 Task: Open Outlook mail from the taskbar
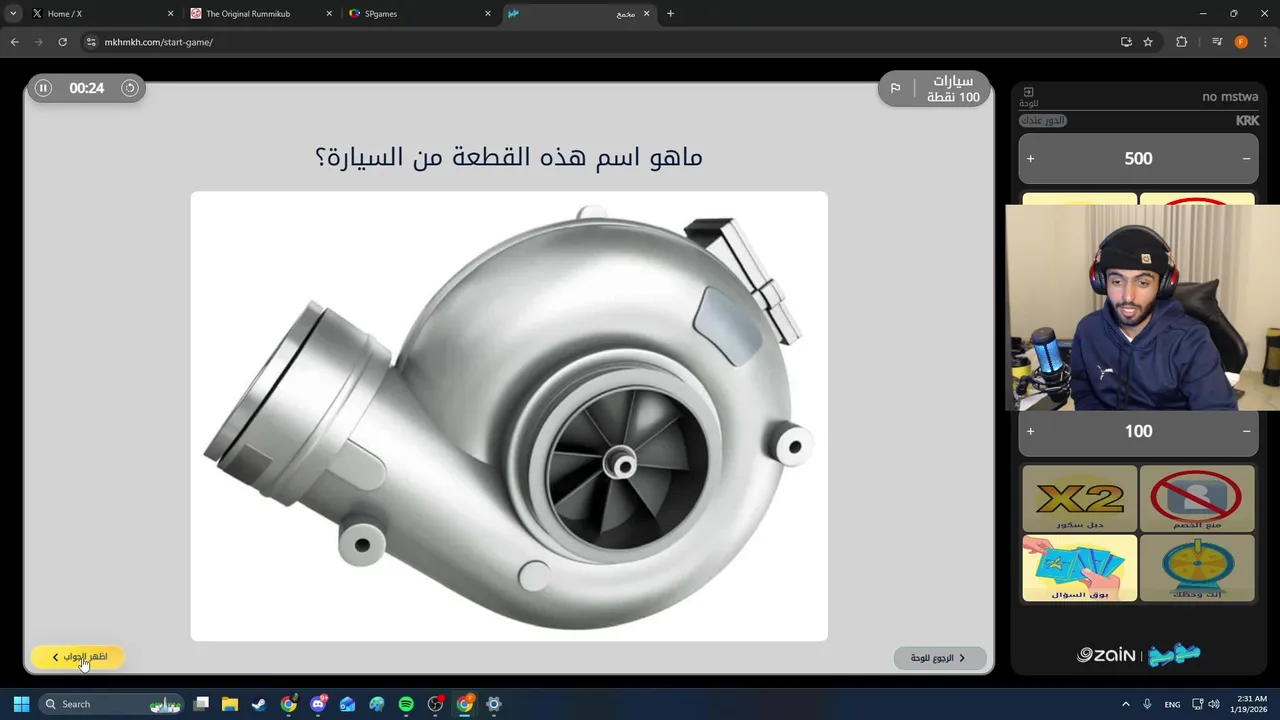(347, 704)
